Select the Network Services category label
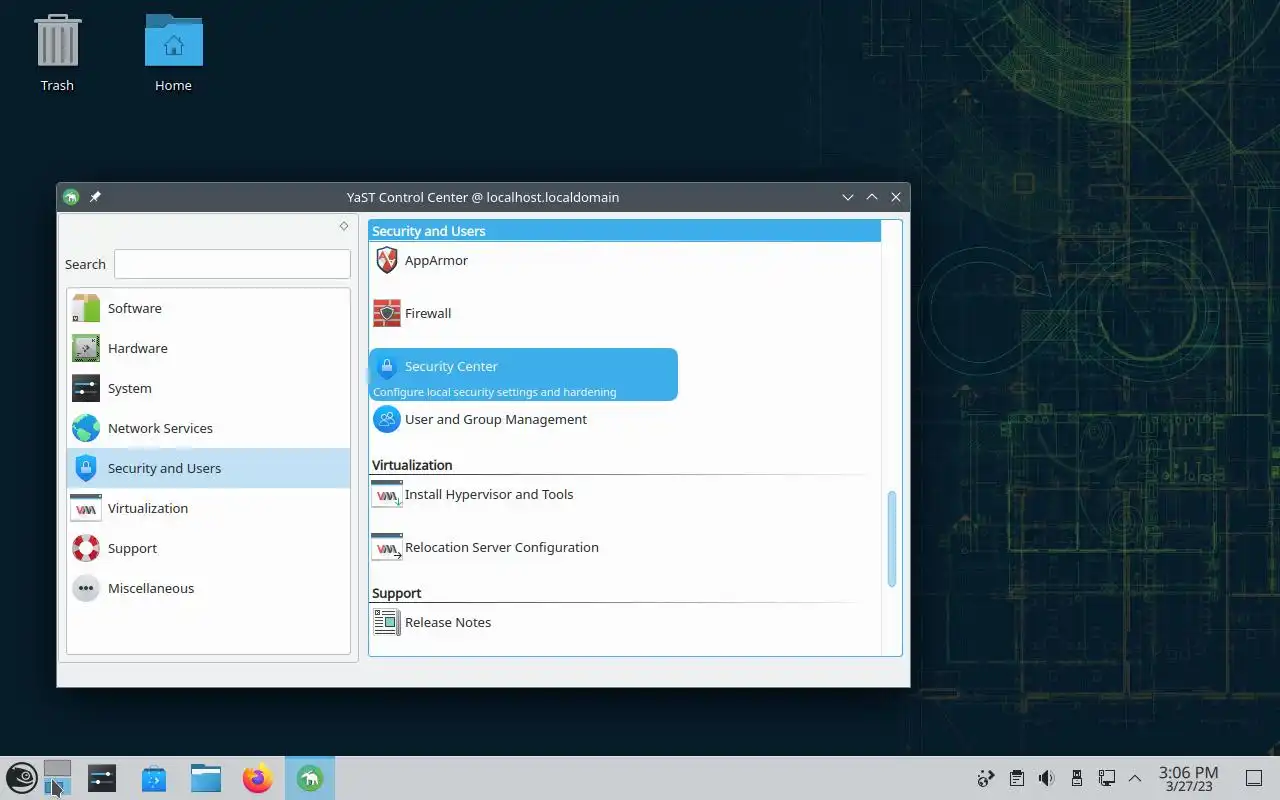The width and height of the screenshot is (1280, 800). pyautogui.click(x=160, y=428)
